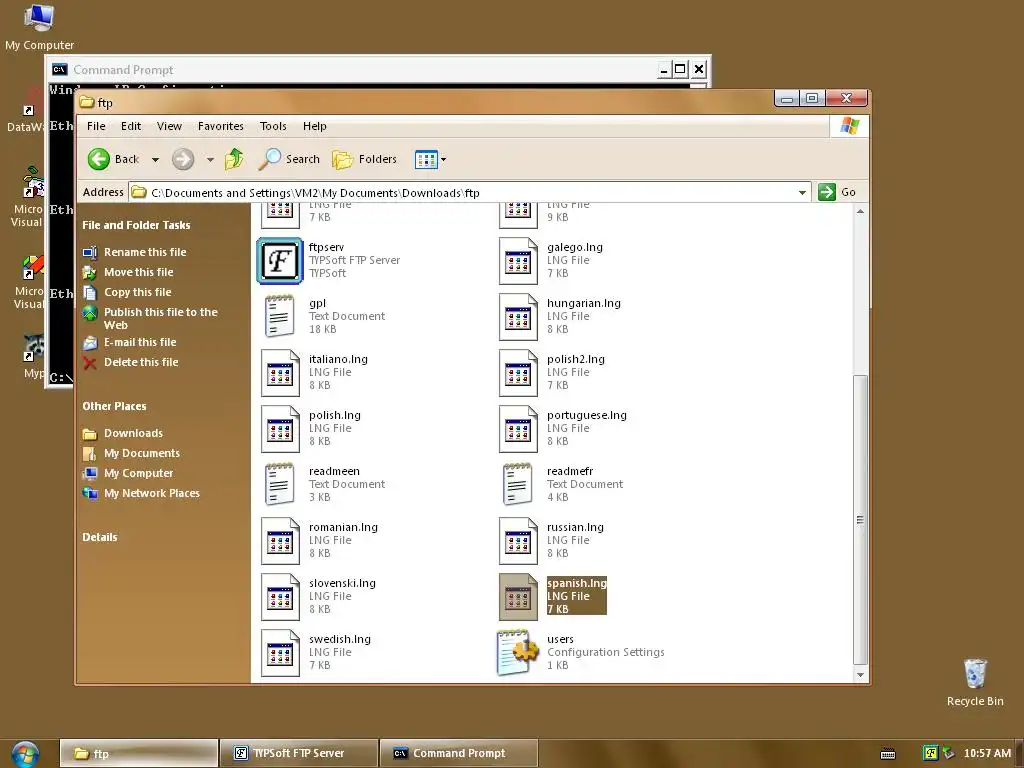Click Copy this file task link
The height and width of the screenshot is (768, 1024).
pyautogui.click(x=137, y=293)
